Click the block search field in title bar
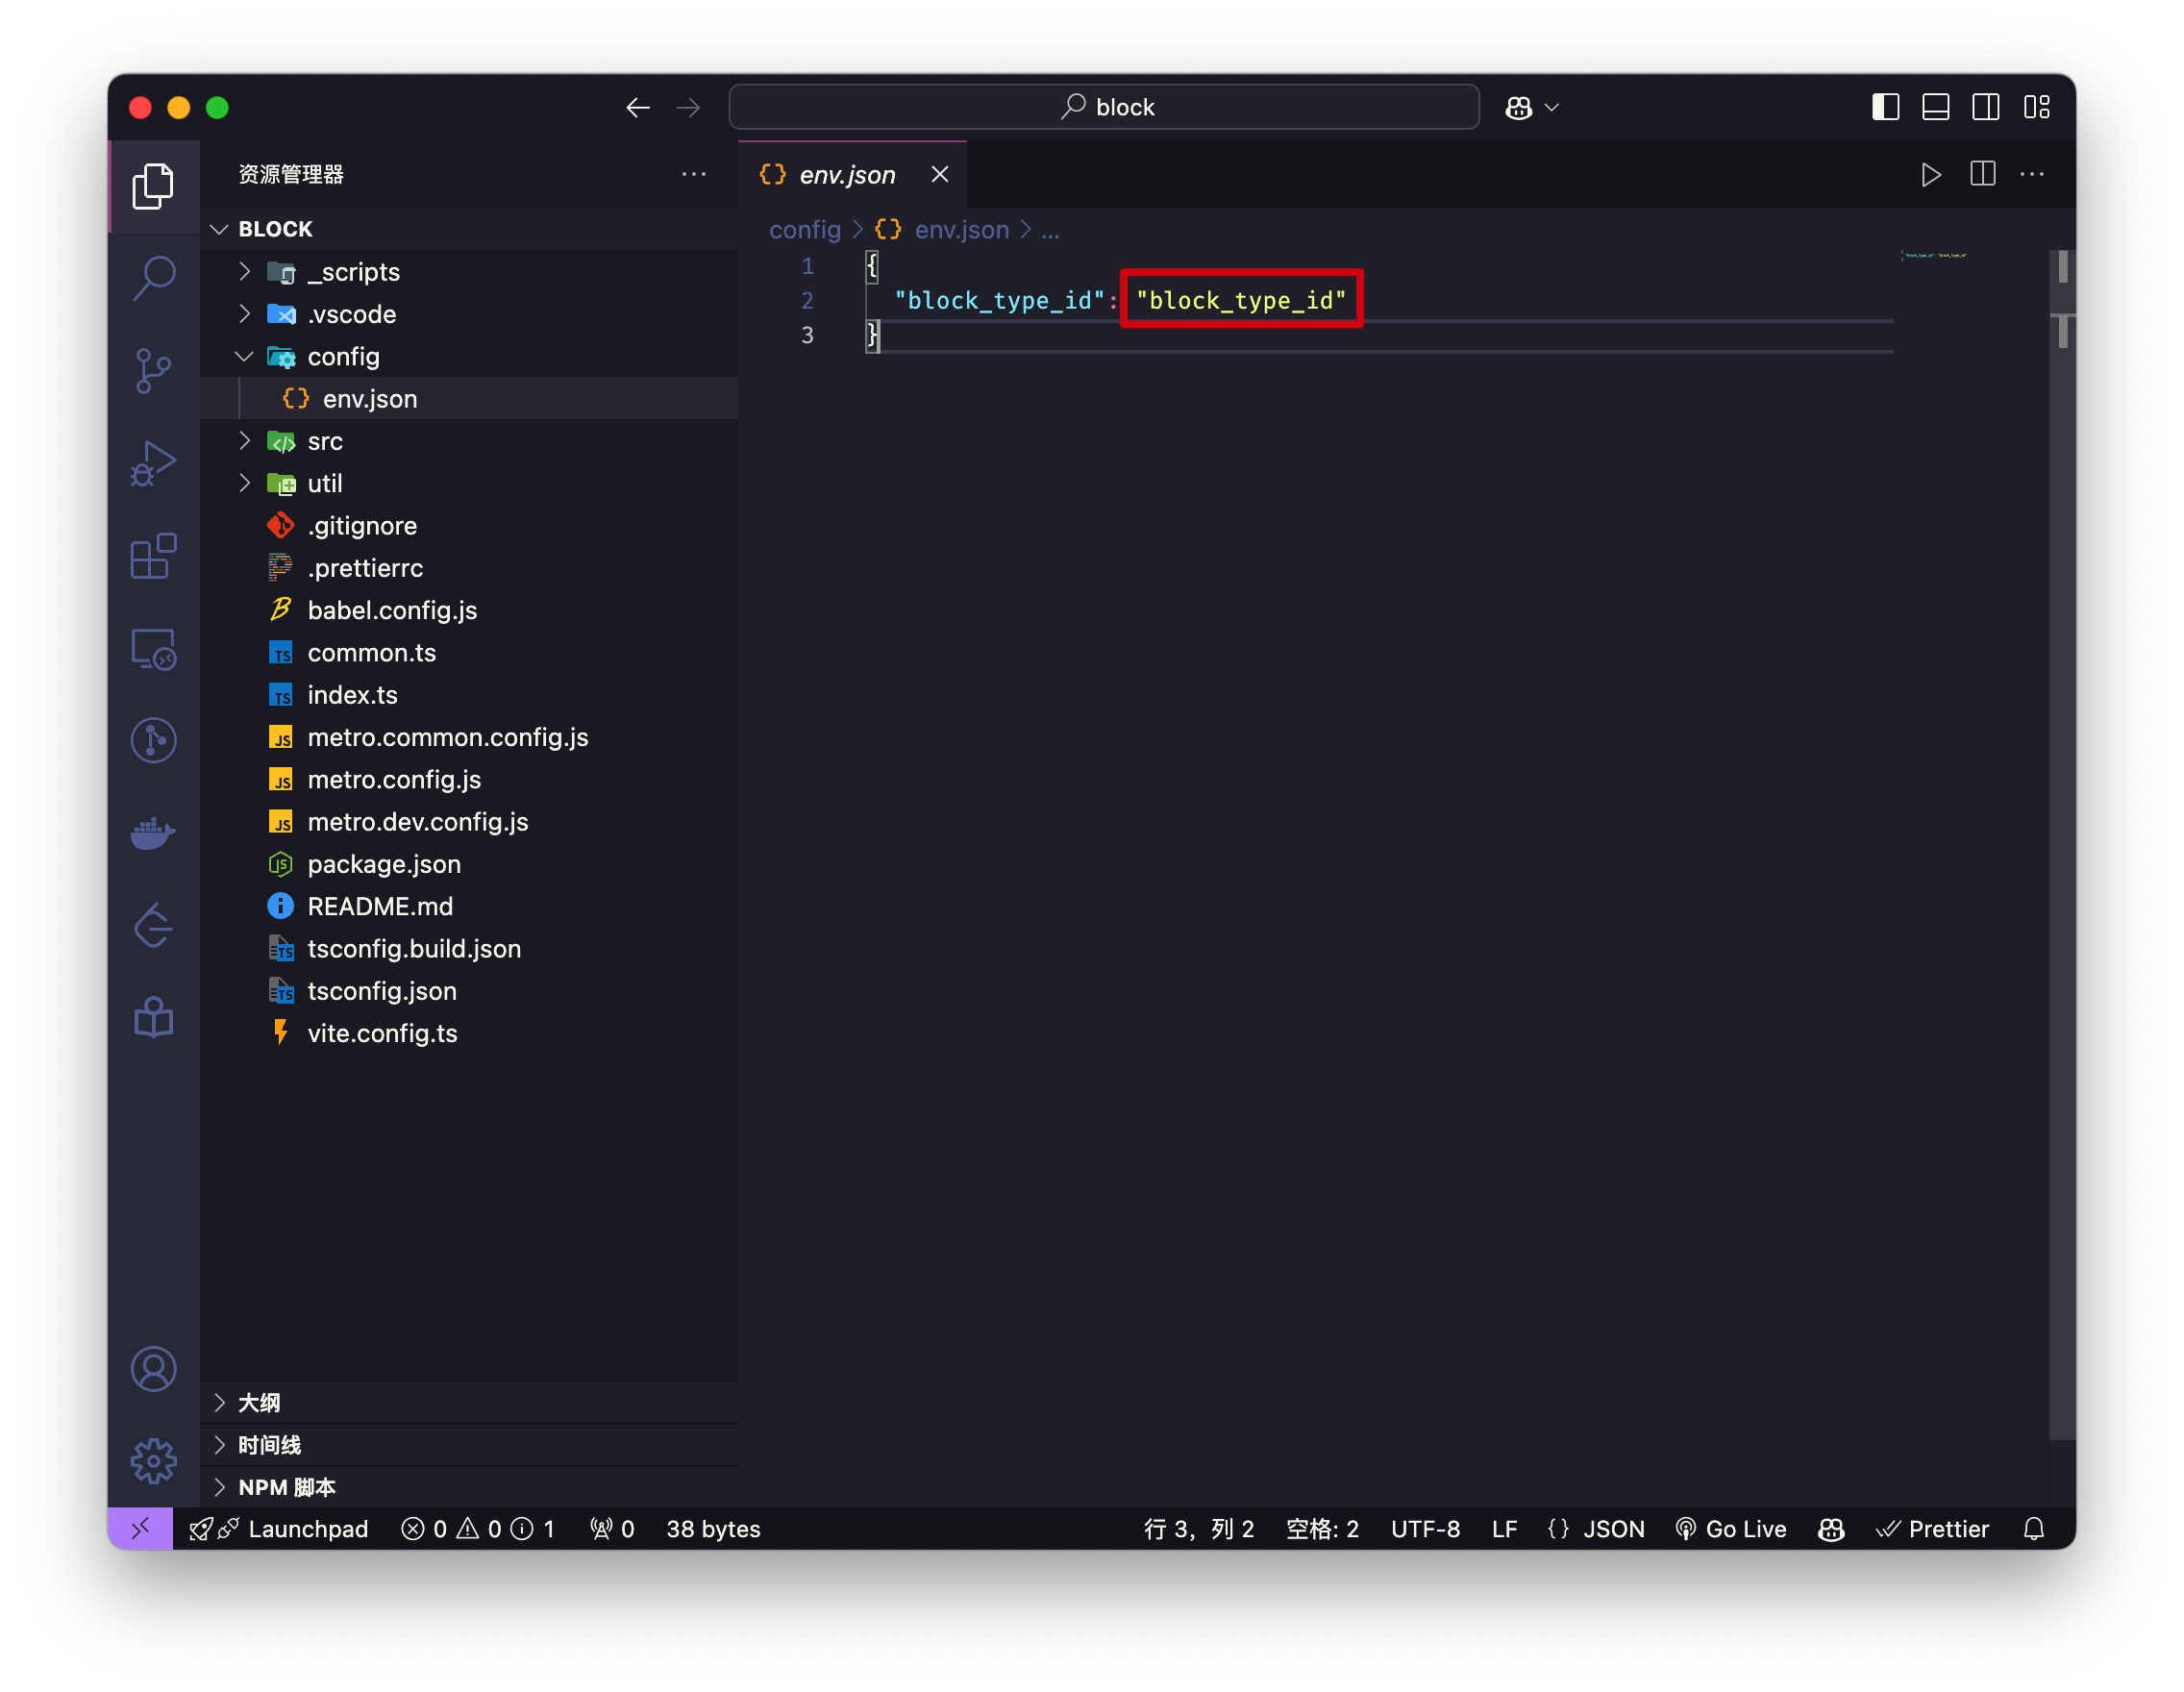 coord(1104,107)
